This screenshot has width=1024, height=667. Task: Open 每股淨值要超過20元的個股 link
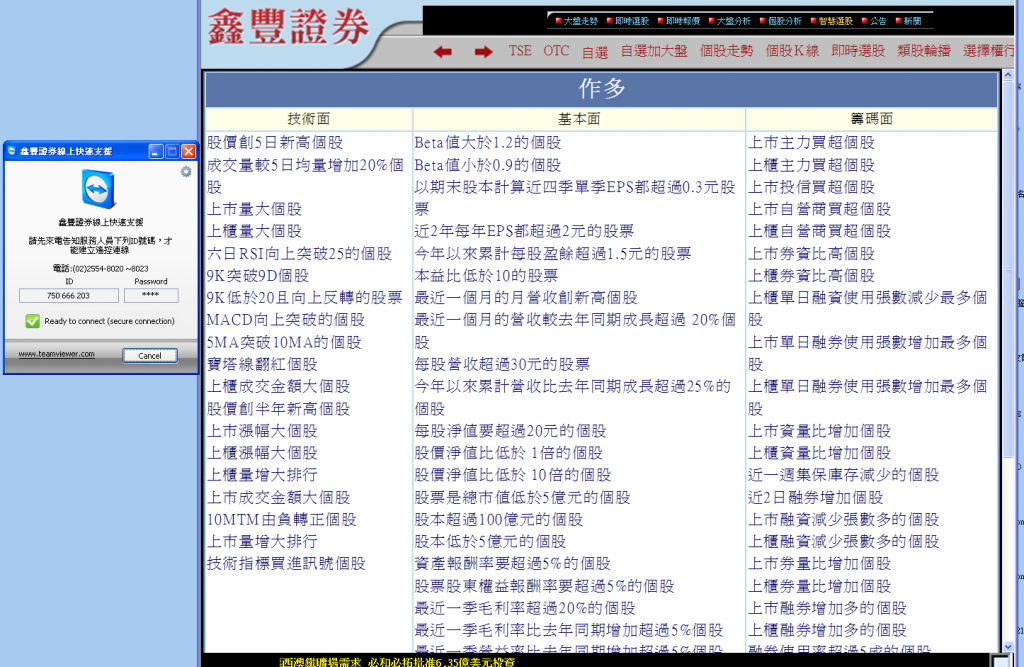point(510,431)
